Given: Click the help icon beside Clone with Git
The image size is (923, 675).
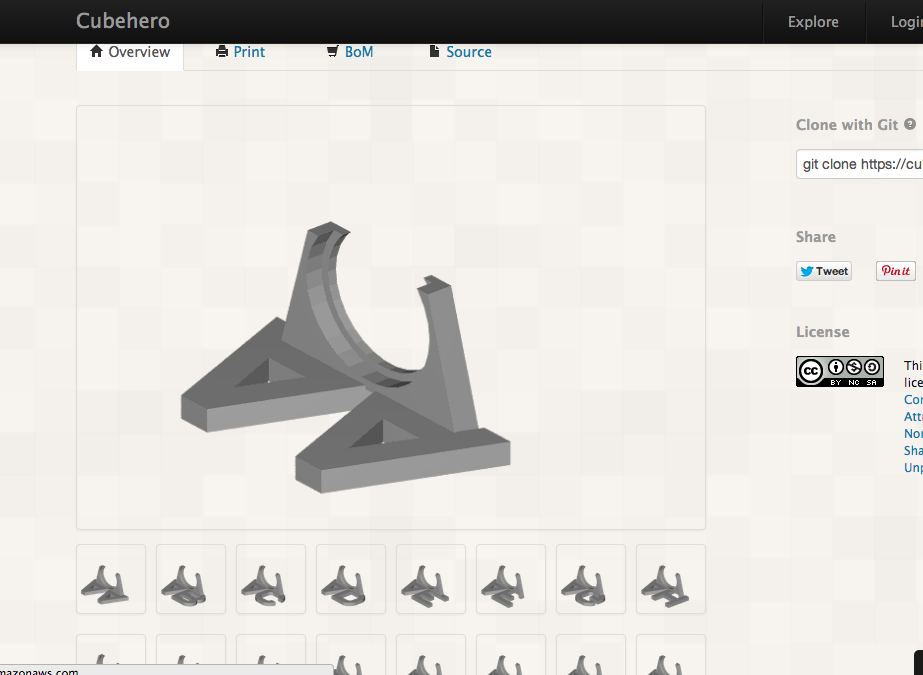Looking at the screenshot, I should coord(910,125).
